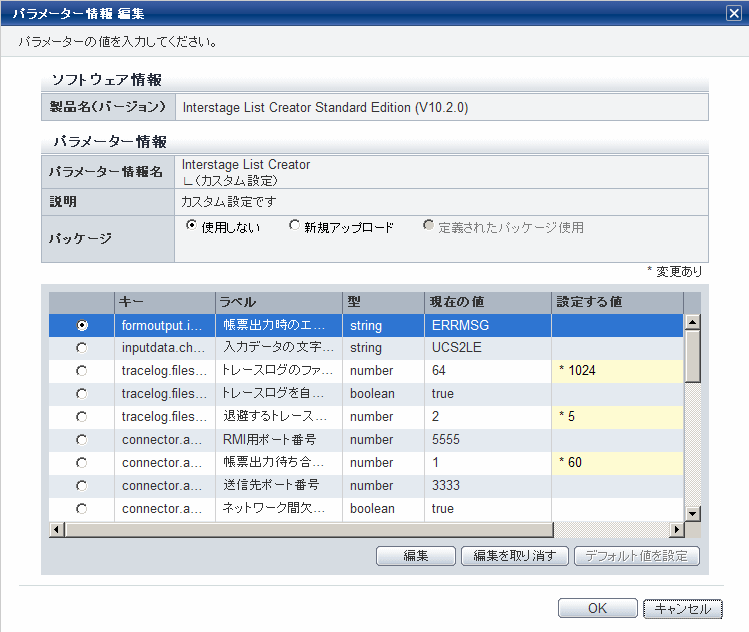Select radio for 帳票出力待ち合 row
This screenshot has height=632, width=749.
click(82, 462)
